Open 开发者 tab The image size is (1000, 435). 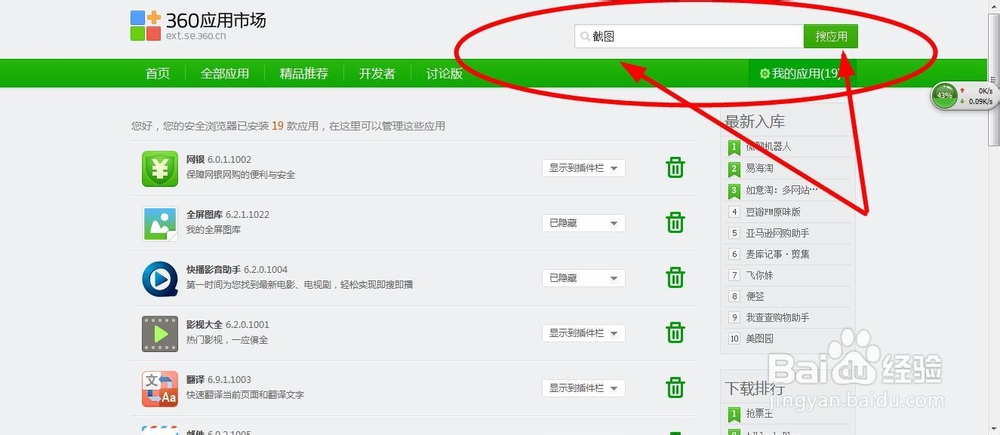coord(377,74)
